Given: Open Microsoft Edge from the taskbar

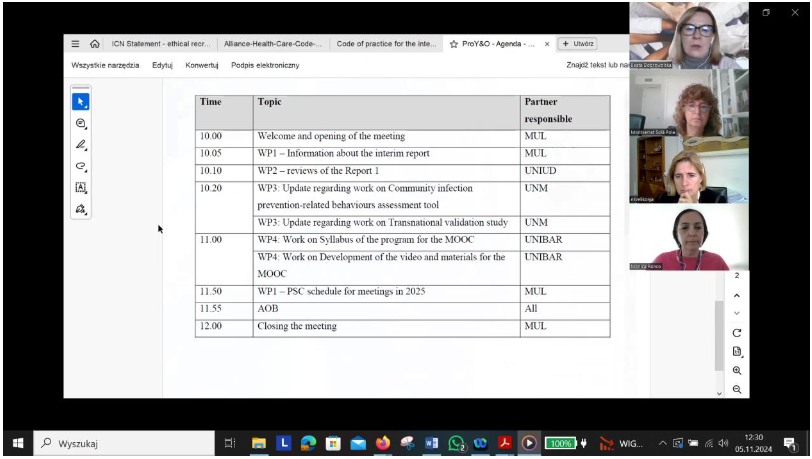Looking at the screenshot, I should 308,443.
